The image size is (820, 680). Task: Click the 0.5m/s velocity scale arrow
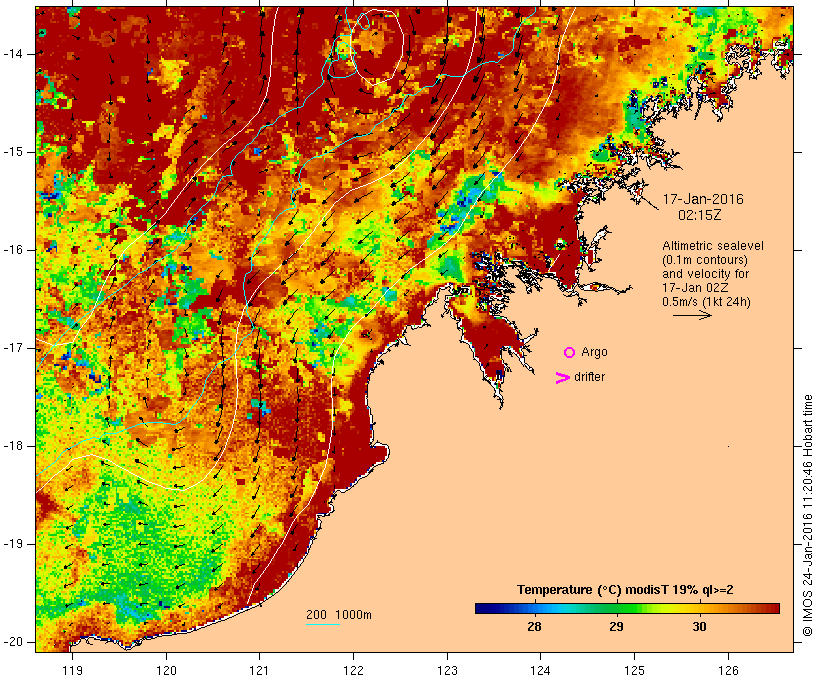692,315
